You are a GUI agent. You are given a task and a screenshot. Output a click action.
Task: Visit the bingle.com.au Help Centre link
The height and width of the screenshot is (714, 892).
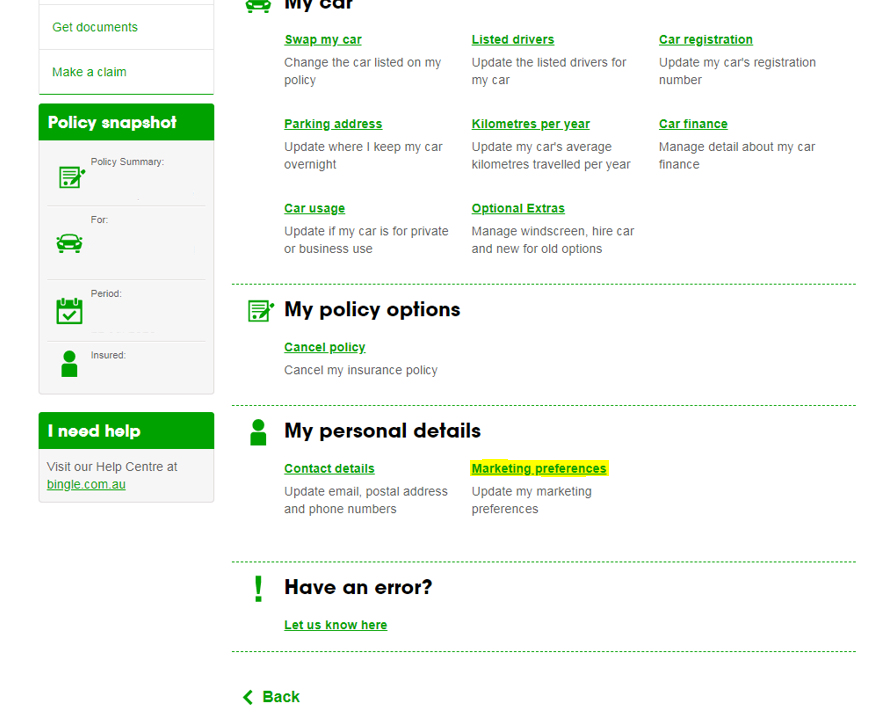coord(86,485)
